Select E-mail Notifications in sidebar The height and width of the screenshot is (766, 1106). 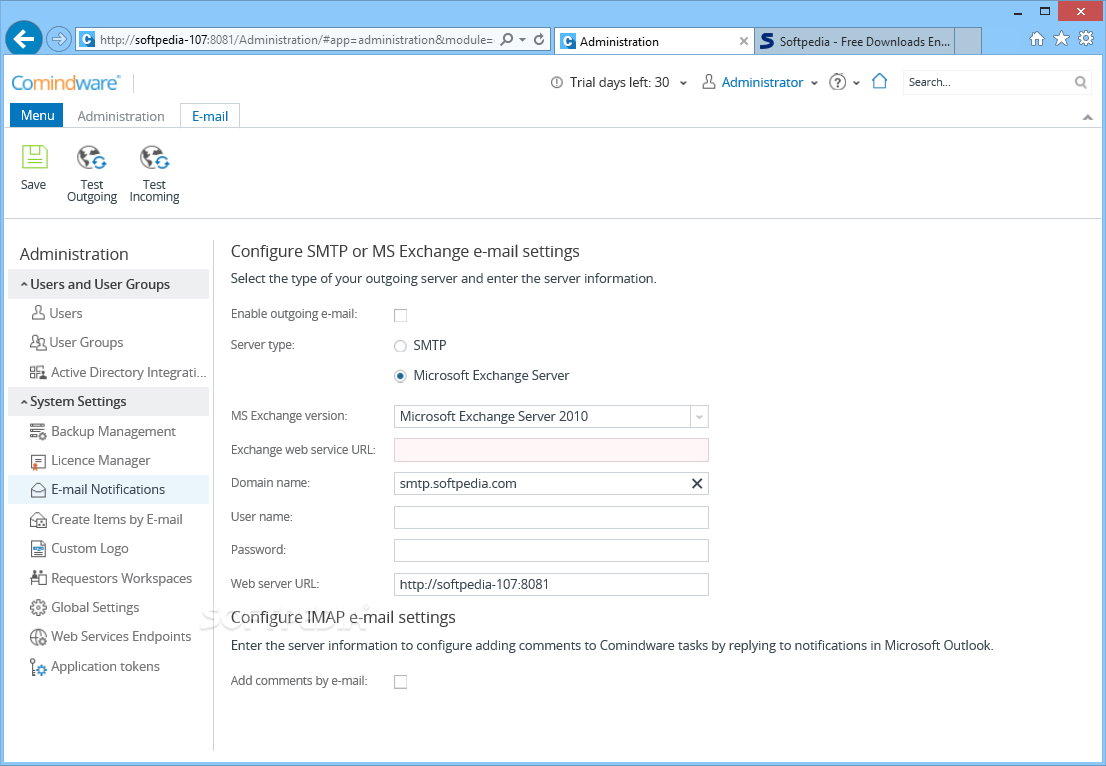108,490
